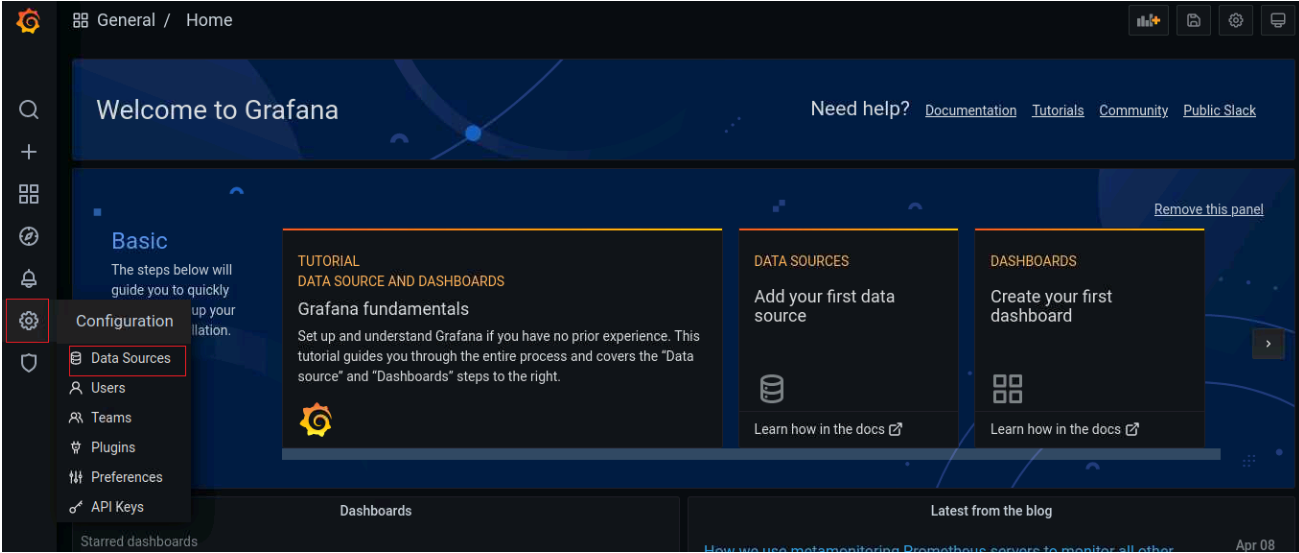The image size is (1299, 553).
Task: Select Teams from the Configuration menu
Action: (x=124, y=418)
